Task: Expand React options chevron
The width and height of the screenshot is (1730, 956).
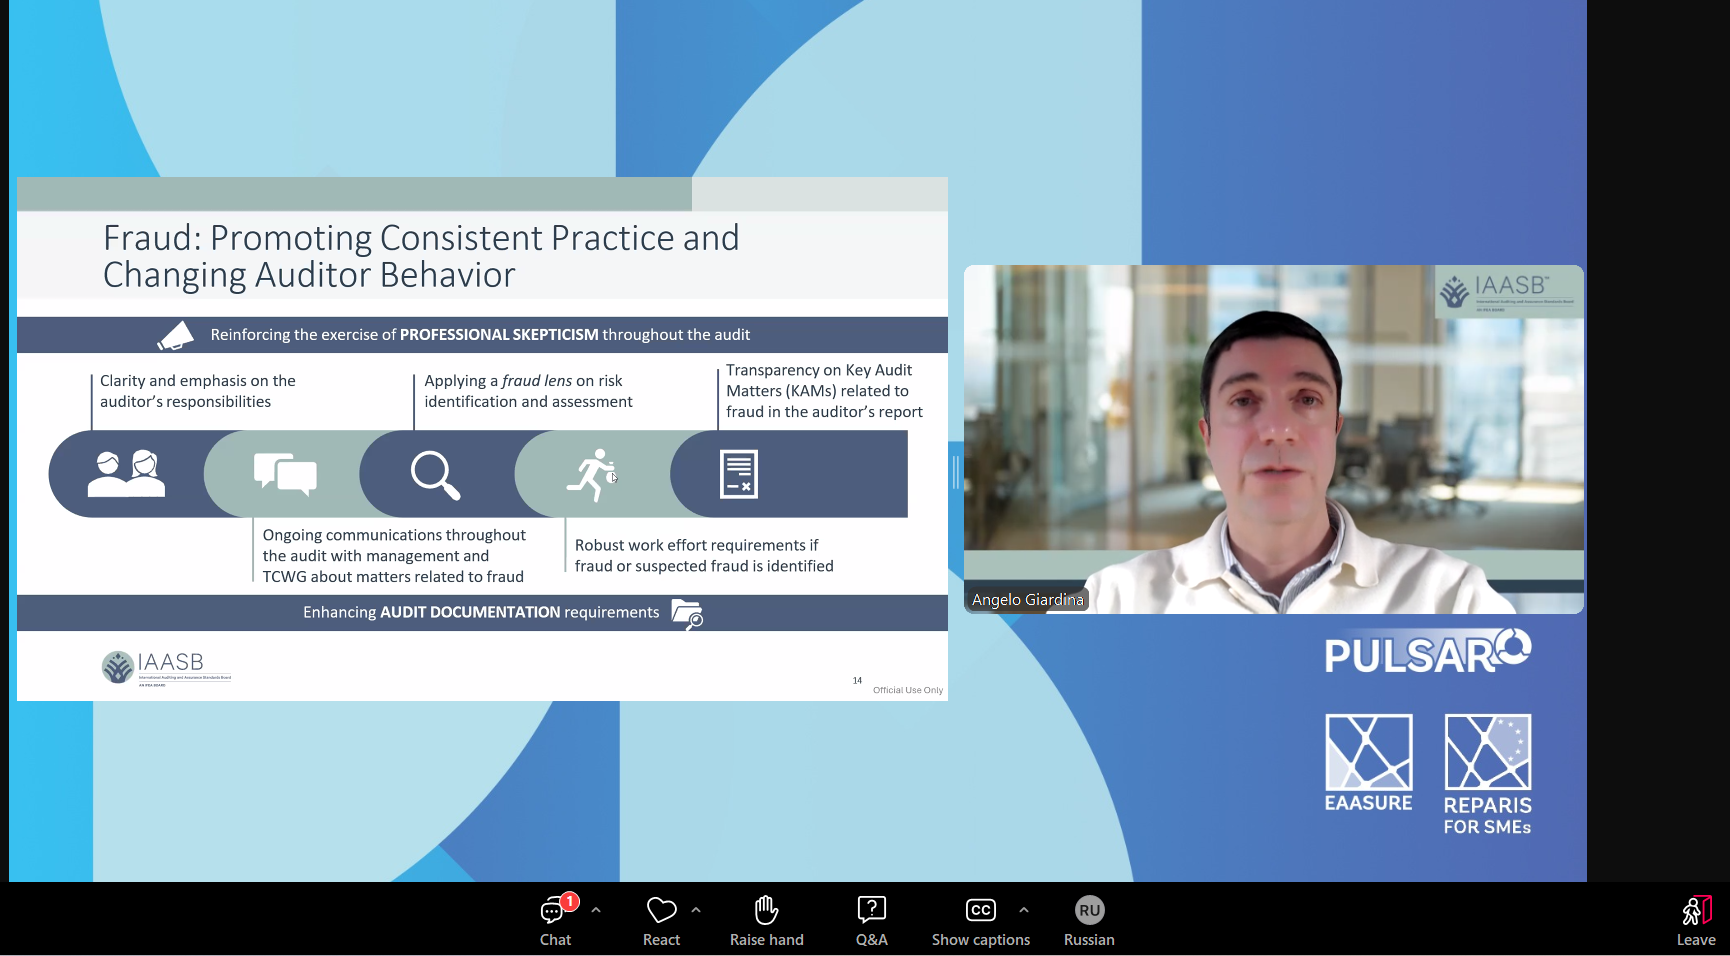Action: point(696,910)
